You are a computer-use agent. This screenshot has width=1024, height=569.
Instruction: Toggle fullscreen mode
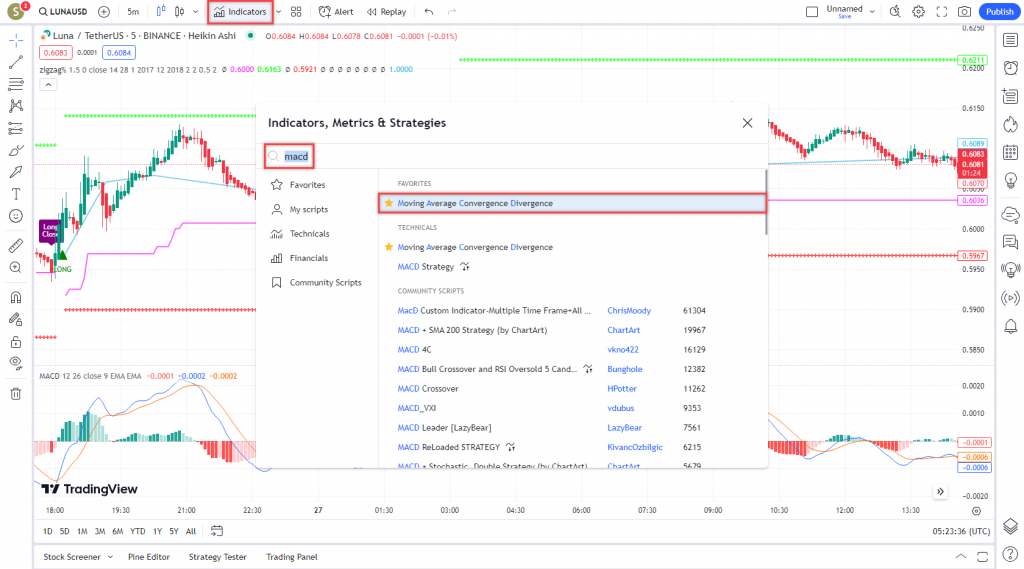point(942,12)
